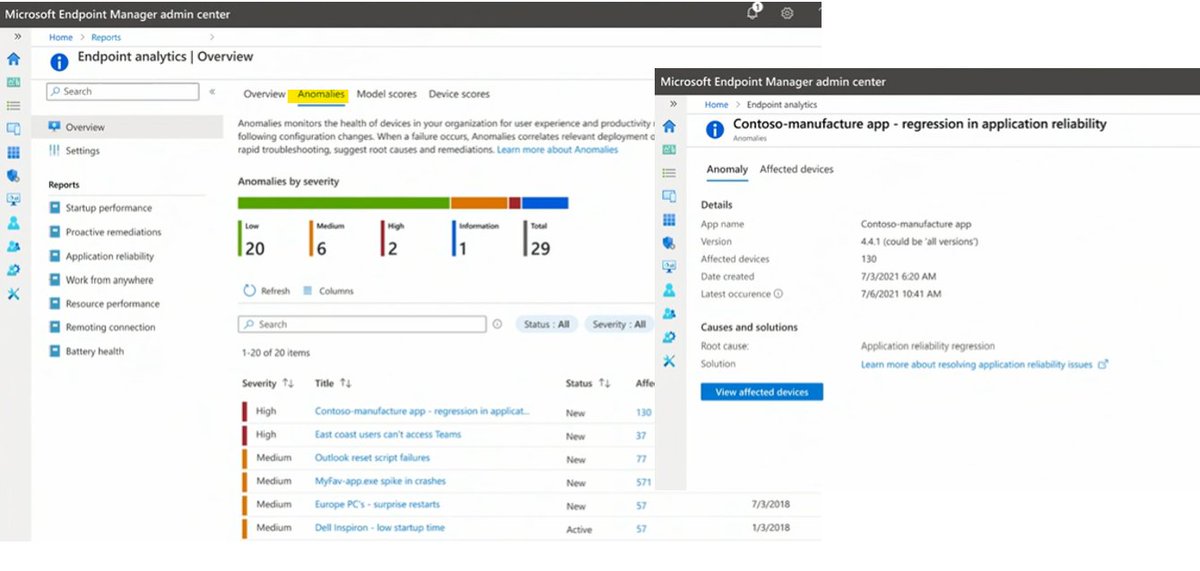Open East coast users can't access Teams
This screenshot has width=1200, height=571.
click(388, 435)
